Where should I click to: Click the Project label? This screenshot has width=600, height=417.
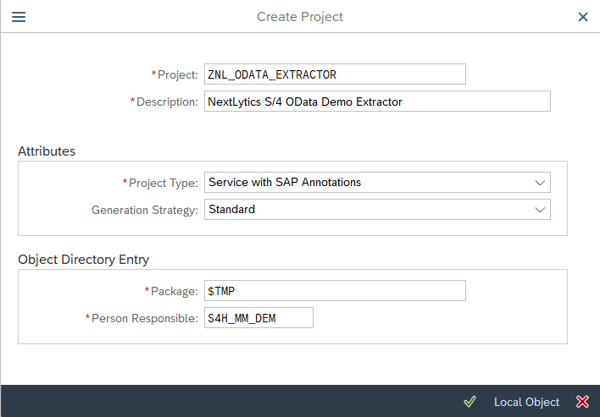178,75
